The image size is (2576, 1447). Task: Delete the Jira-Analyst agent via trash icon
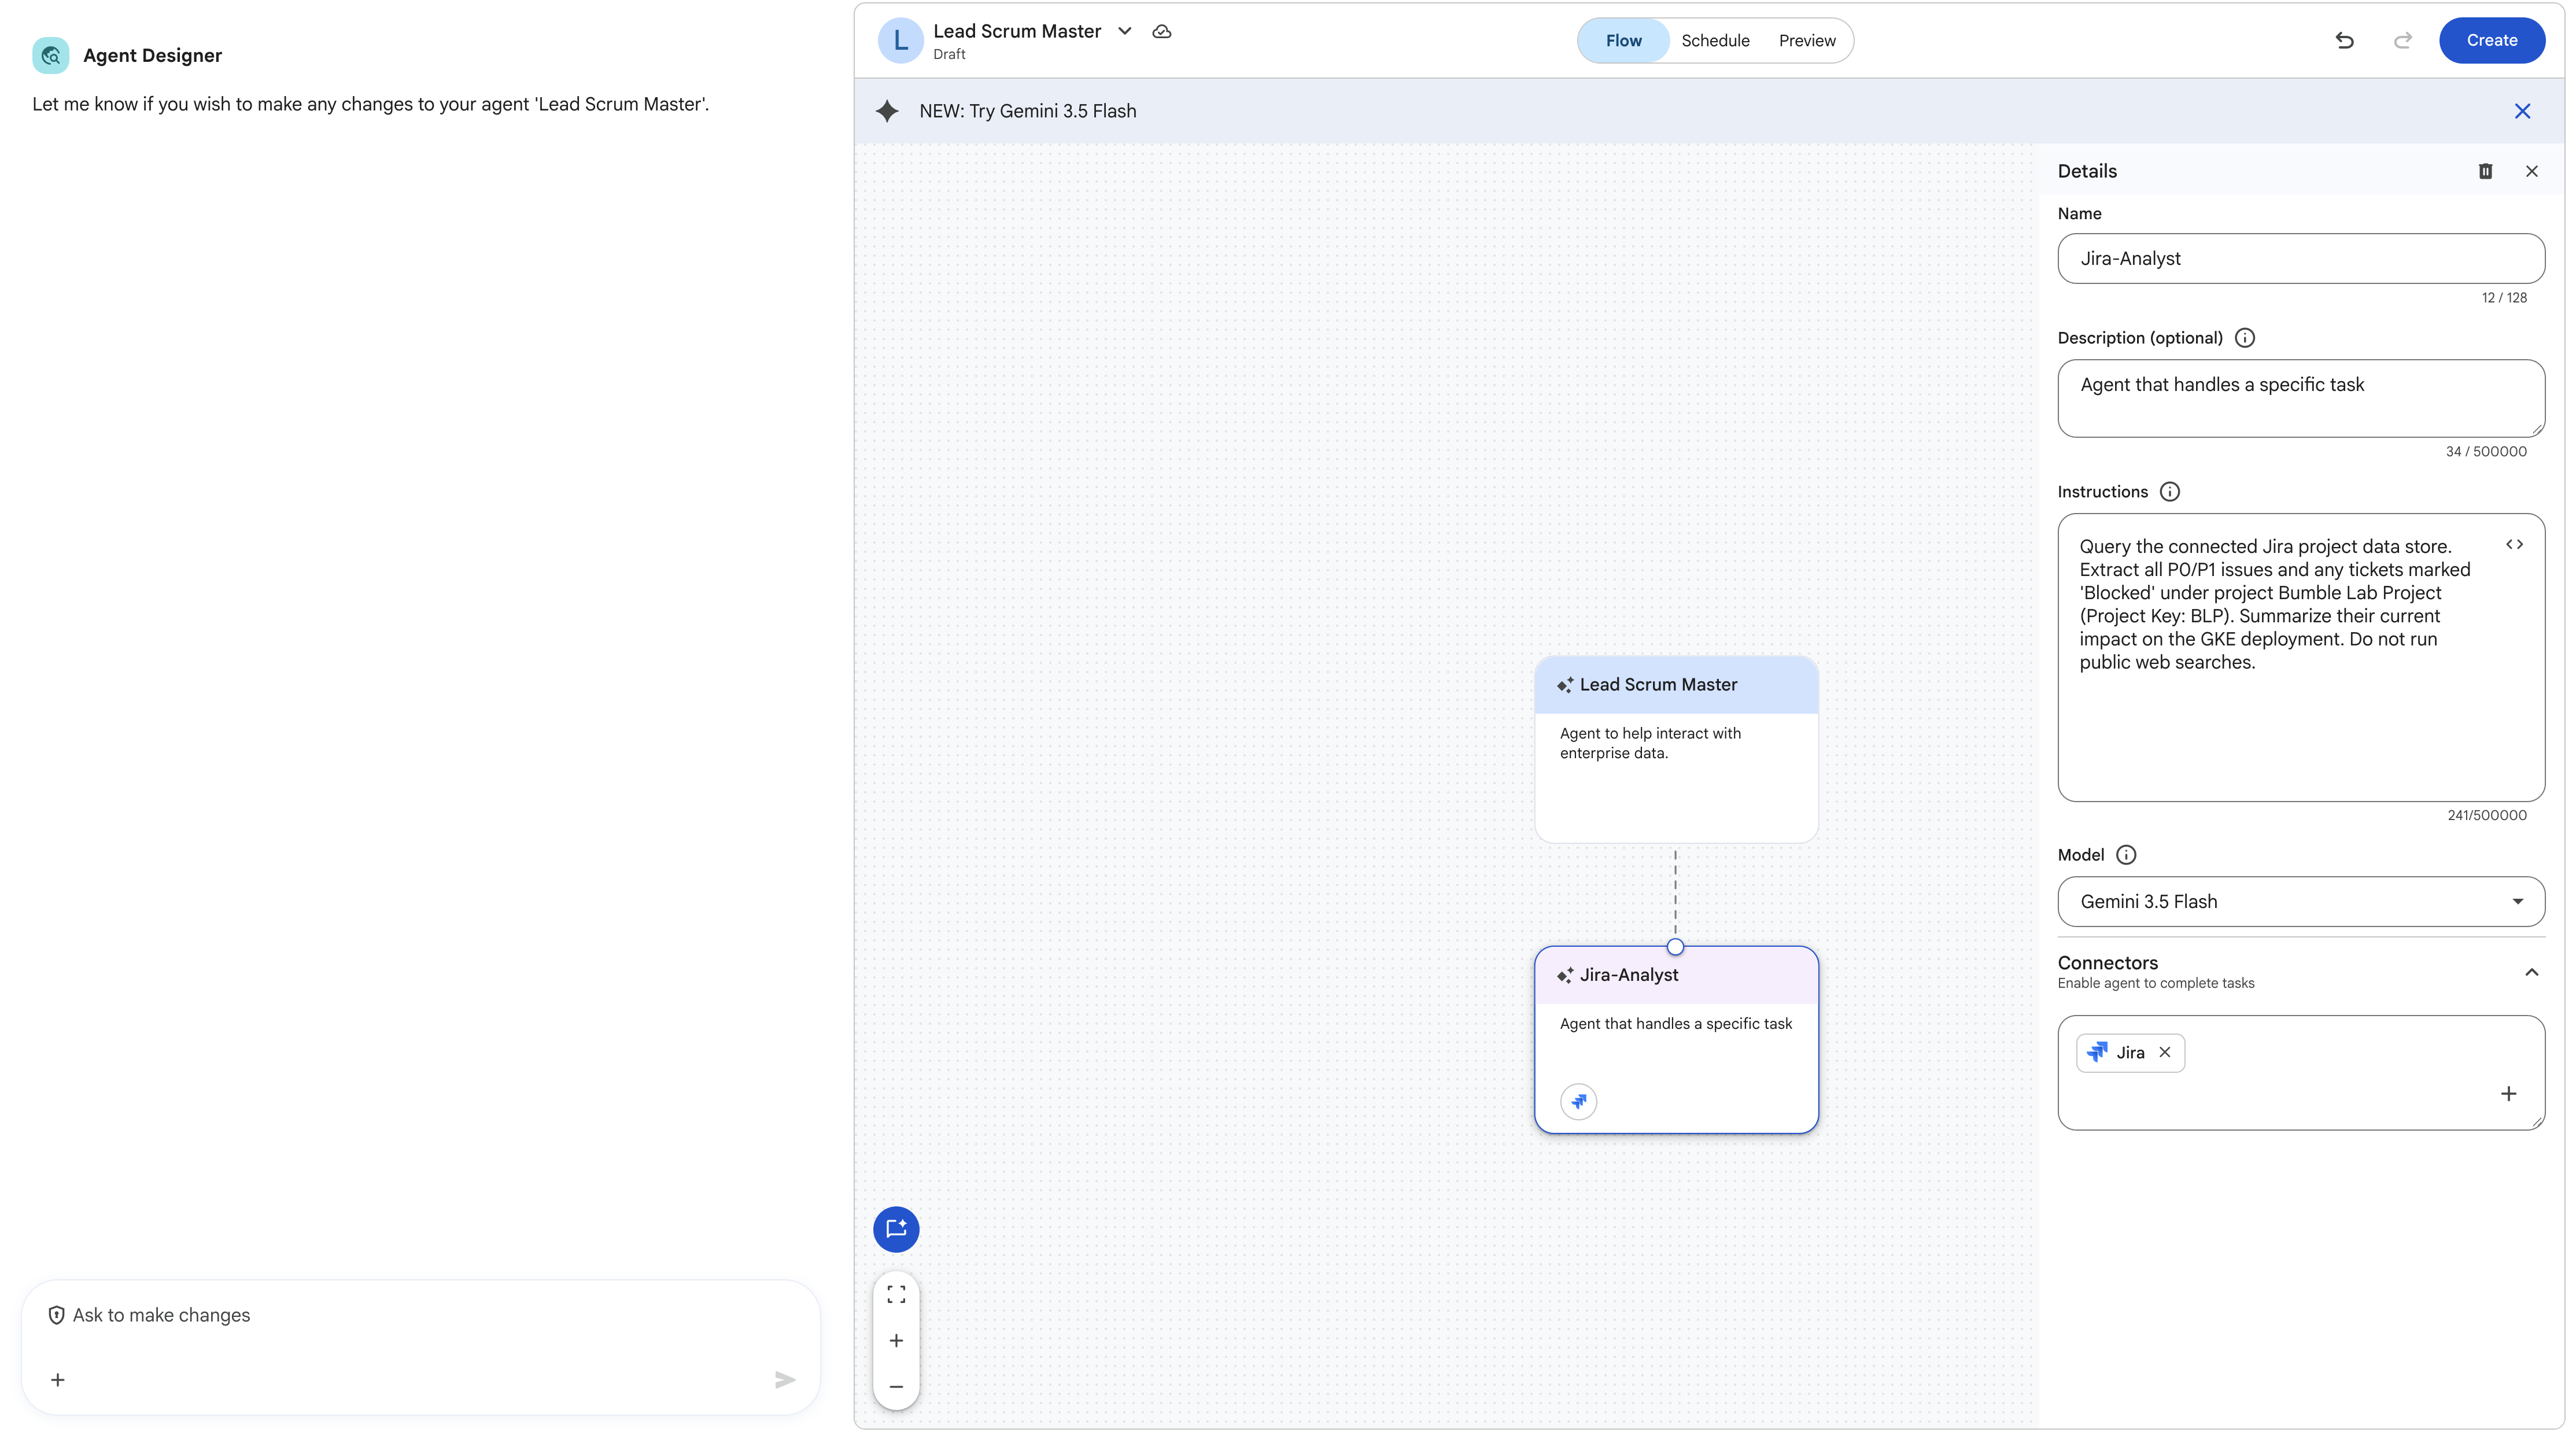(2485, 171)
